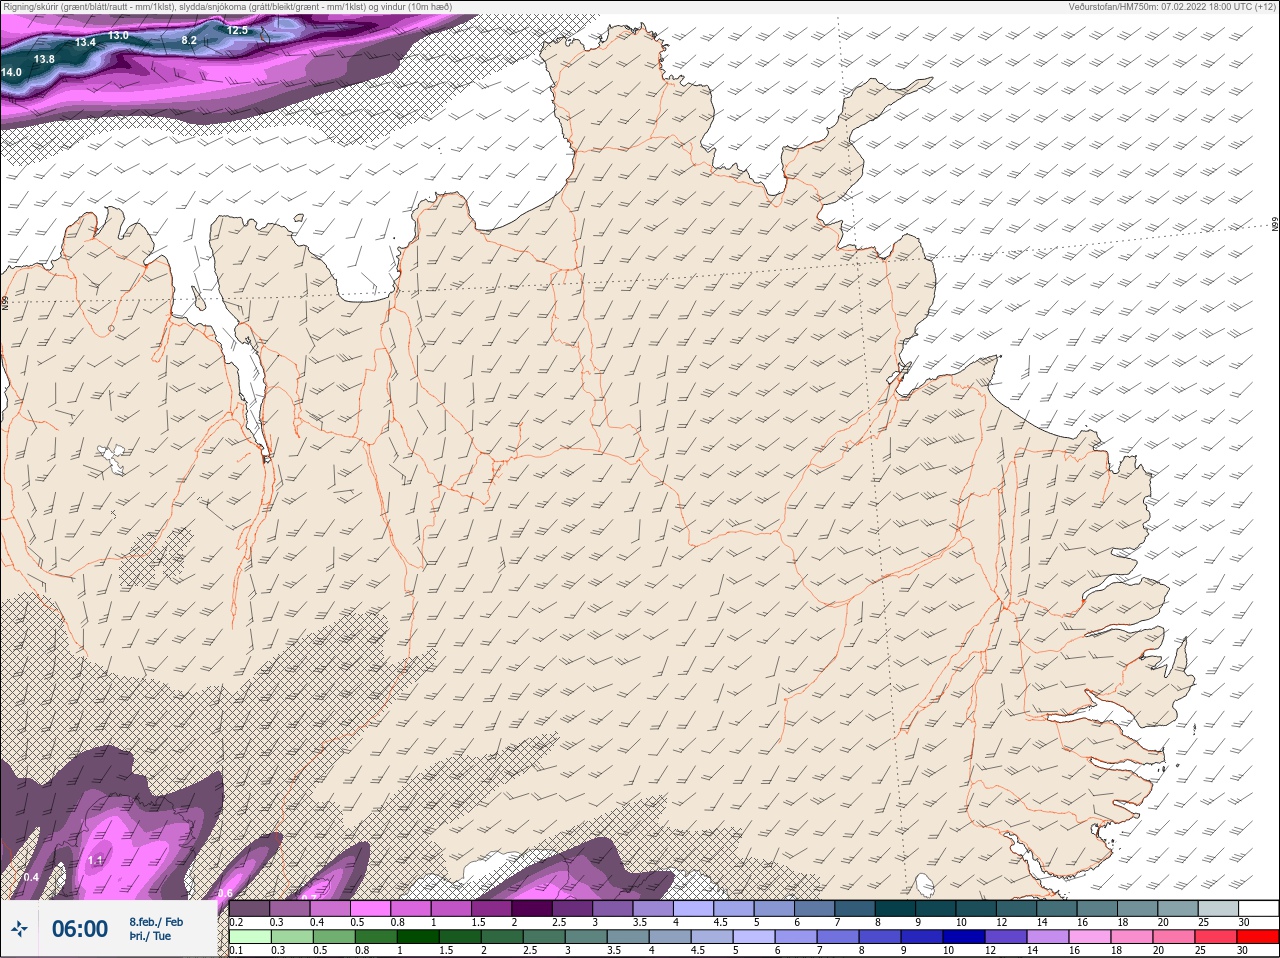
Task: Click the 12.5 precipitation value on map
Action: (x=237, y=30)
